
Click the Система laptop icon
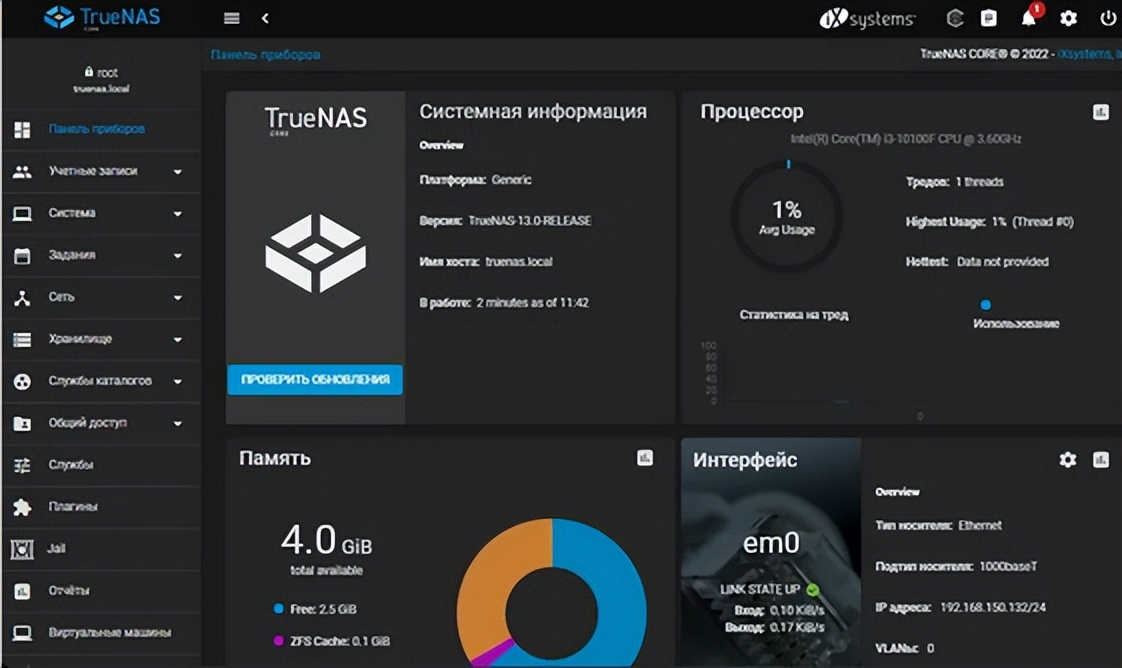click(22, 213)
